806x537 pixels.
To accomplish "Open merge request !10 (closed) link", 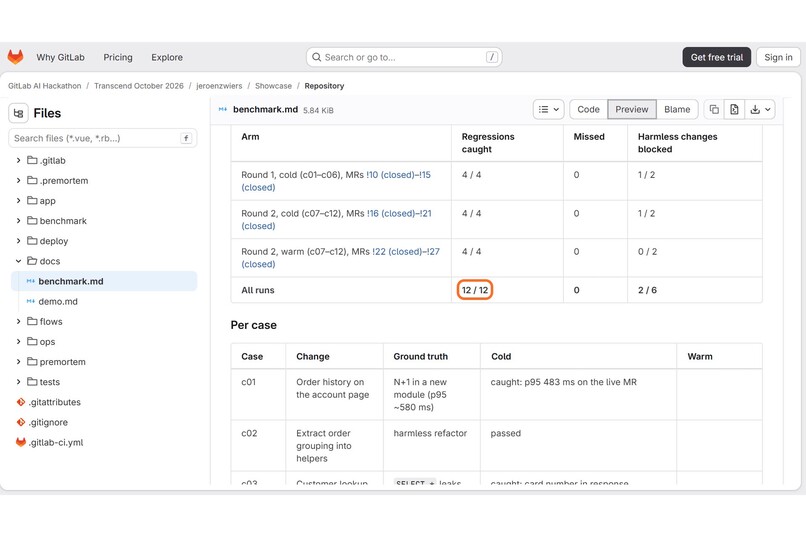I will coord(390,175).
